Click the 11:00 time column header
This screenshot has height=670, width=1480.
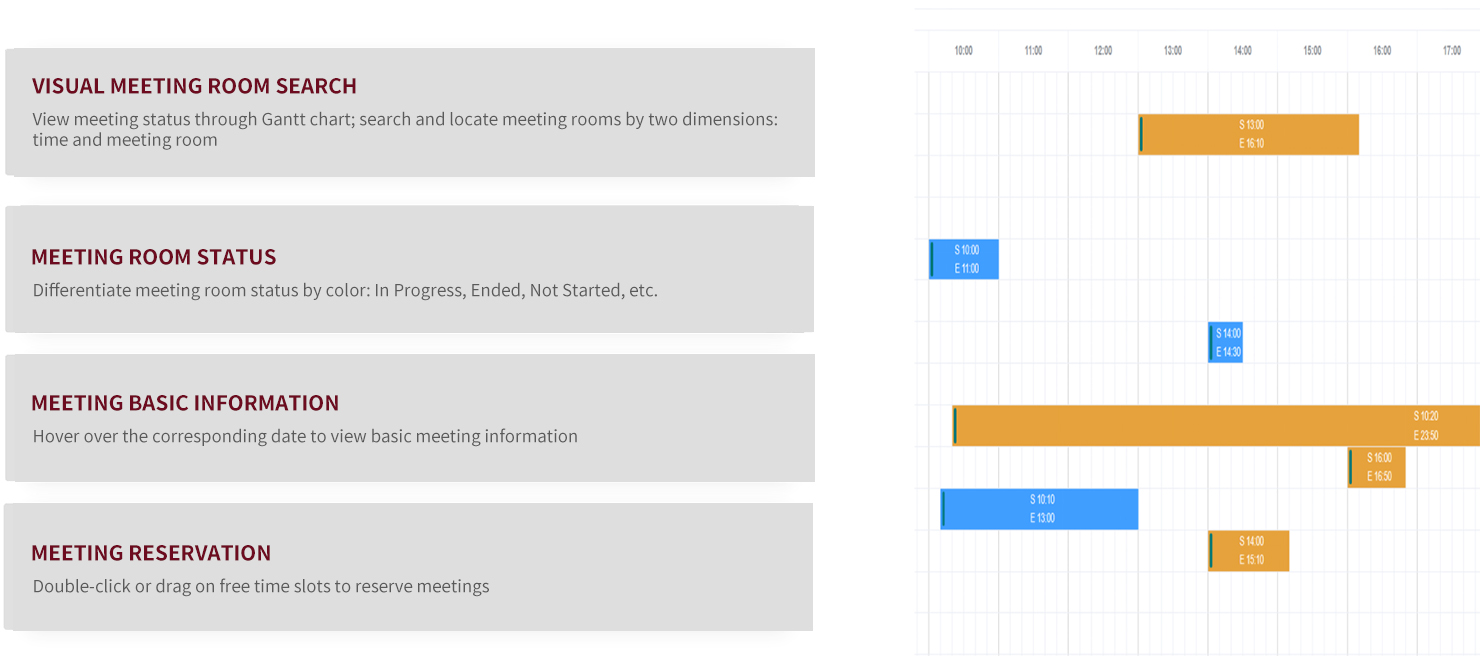click(1034, 50)
